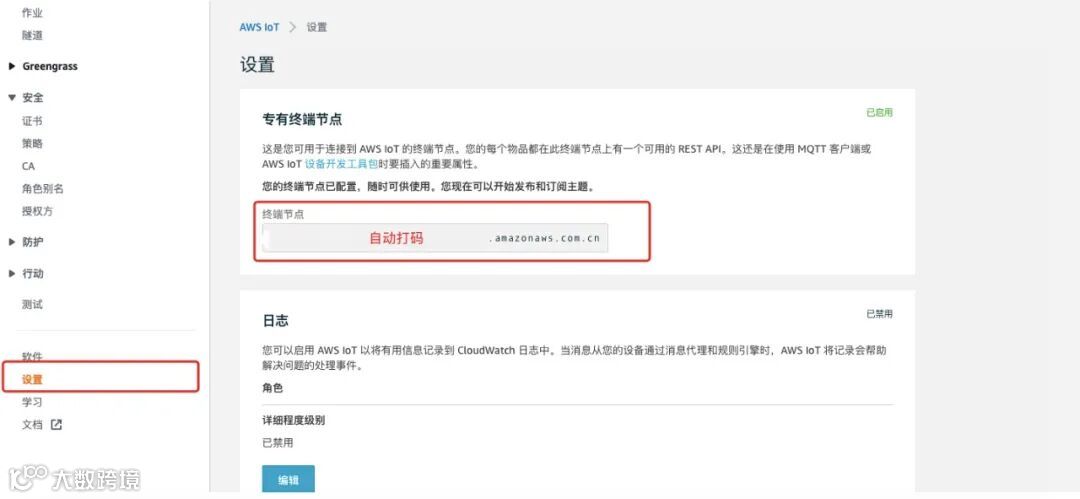Select the 设置 sidebar item
This screenshot has height=499, width=1080.
[32, 379]
